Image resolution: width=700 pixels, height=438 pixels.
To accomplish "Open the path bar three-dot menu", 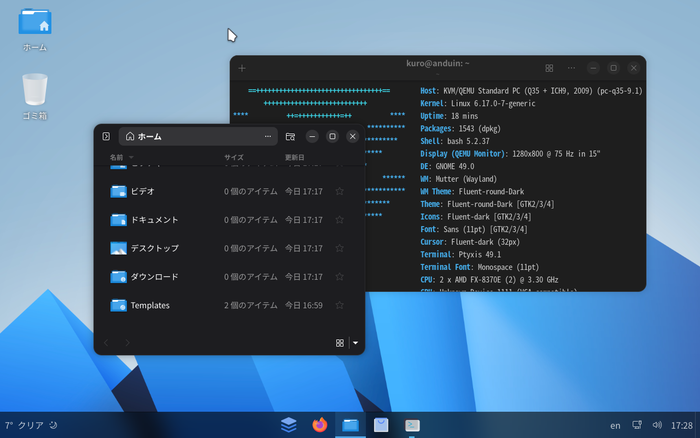I will [x=268, y=136].
